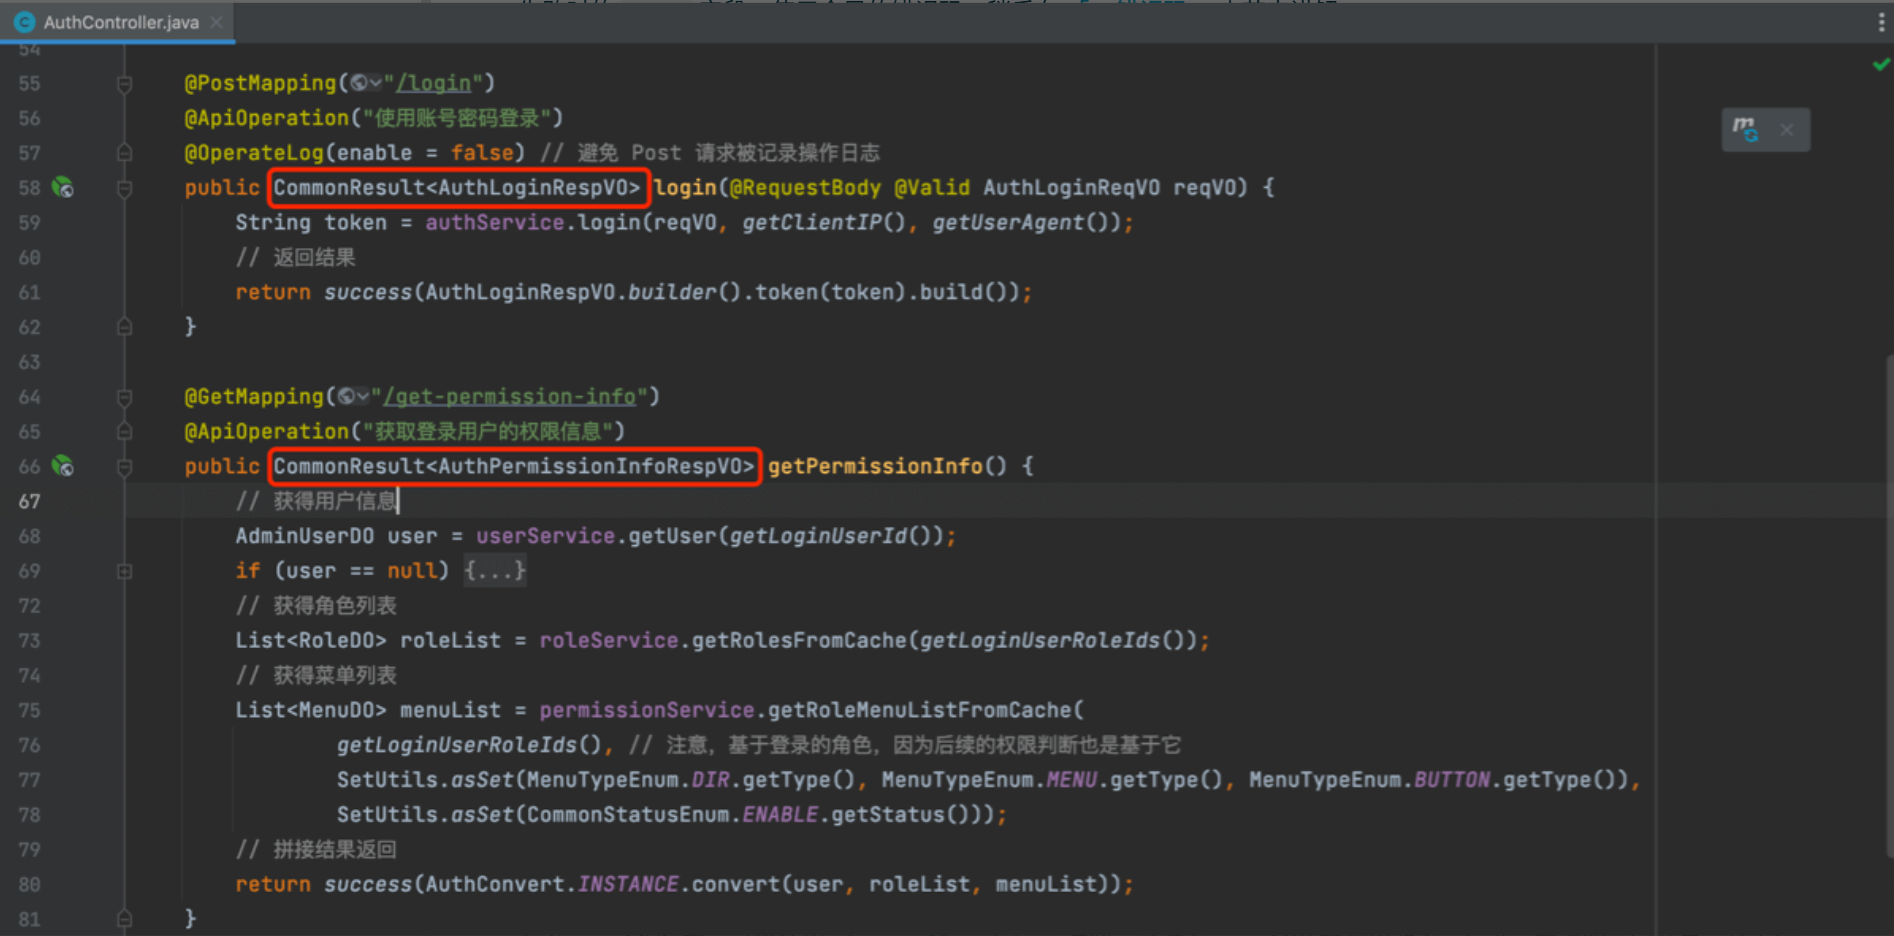Click the globe icon in the GetMapping annotation

click(347, 397)
